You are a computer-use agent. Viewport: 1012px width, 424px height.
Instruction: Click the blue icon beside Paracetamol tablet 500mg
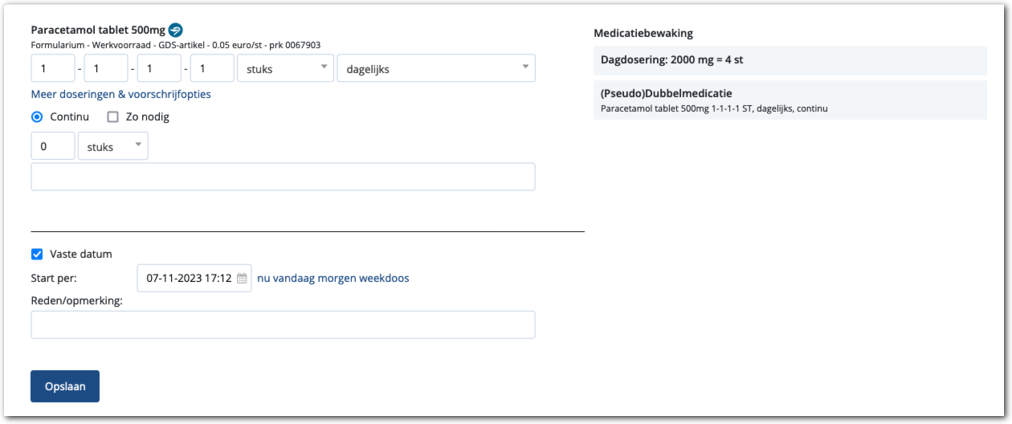[x=176, y=30]
